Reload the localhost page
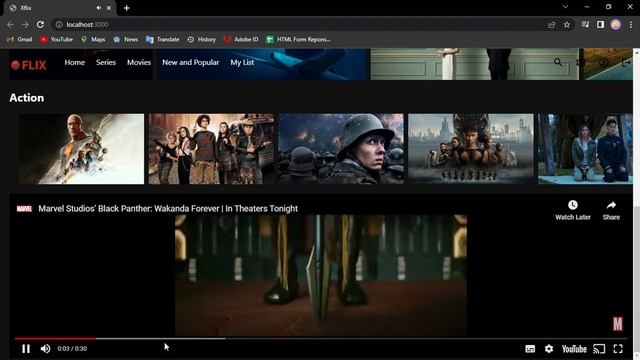This screenshot has width=640, height=360. 40,24
